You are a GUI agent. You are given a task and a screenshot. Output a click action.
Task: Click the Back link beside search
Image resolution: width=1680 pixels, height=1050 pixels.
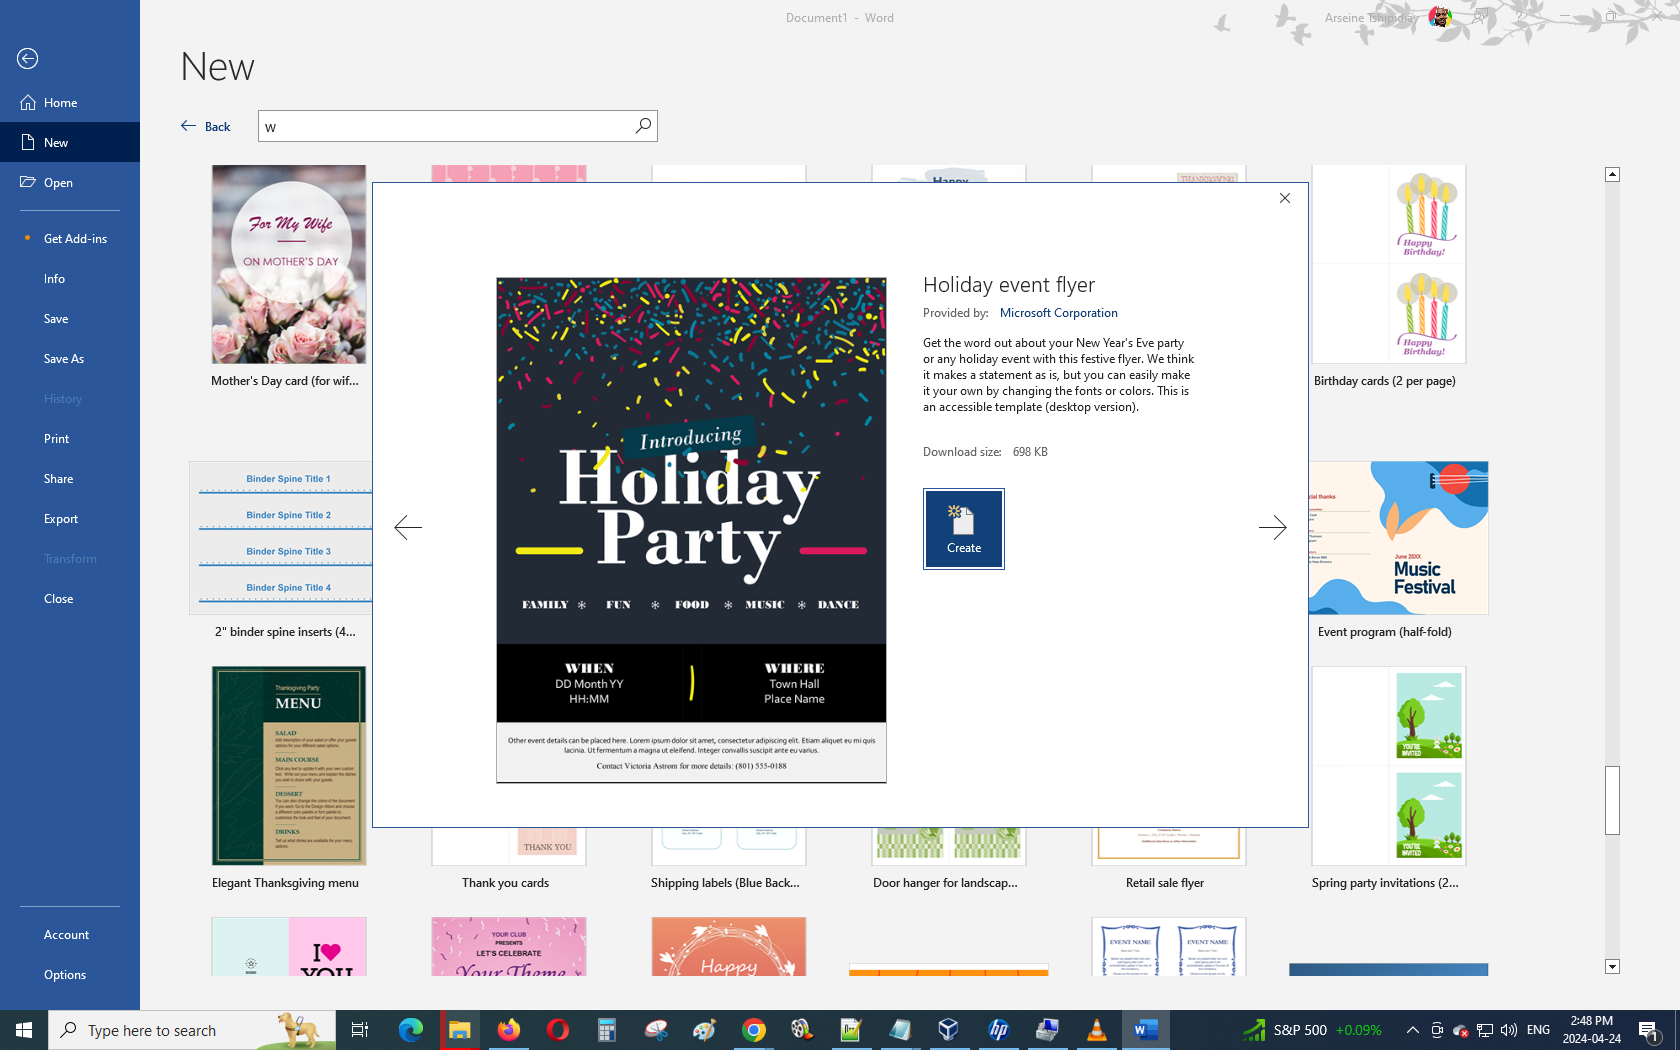pos(206,126)
